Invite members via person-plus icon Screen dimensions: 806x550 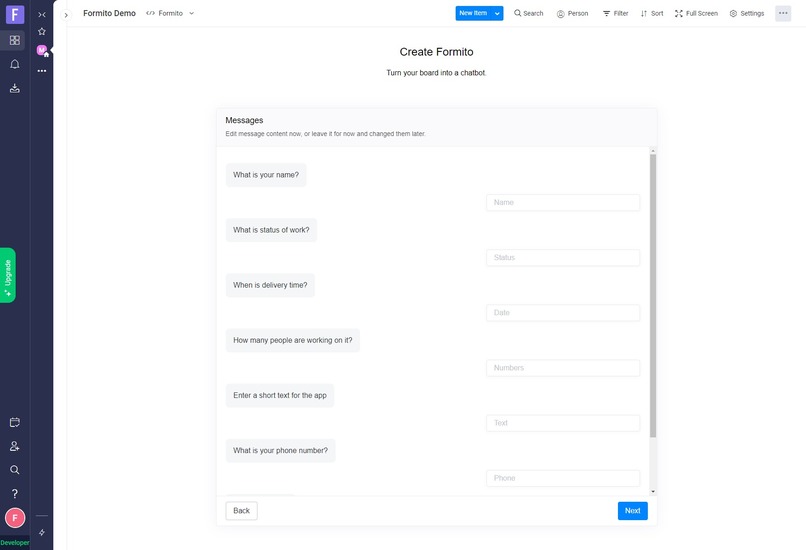coord(14,446)
